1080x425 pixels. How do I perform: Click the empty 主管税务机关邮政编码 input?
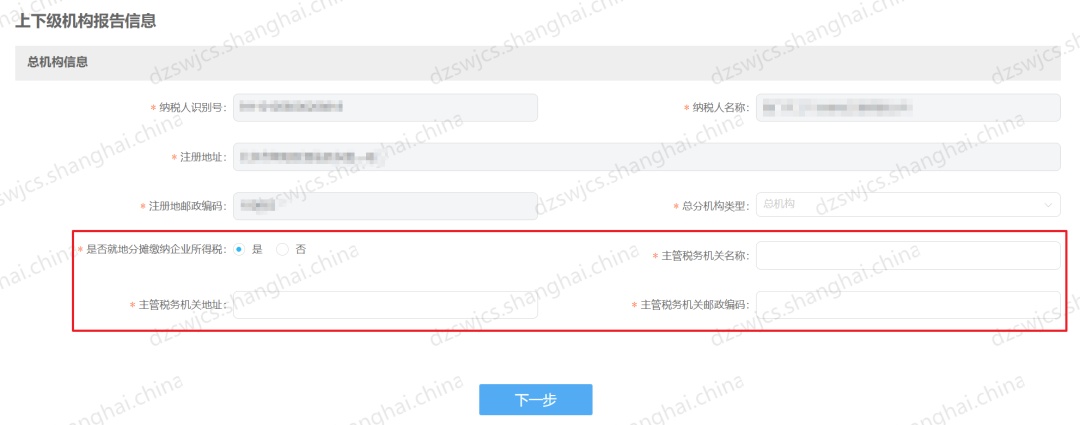pos(908,304)
